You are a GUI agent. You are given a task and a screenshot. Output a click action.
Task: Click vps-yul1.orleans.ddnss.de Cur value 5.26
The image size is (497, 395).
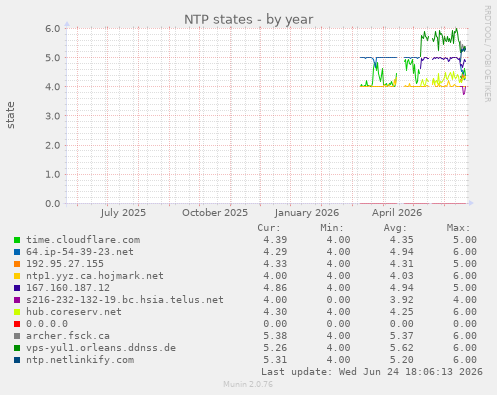pos(275,348)
